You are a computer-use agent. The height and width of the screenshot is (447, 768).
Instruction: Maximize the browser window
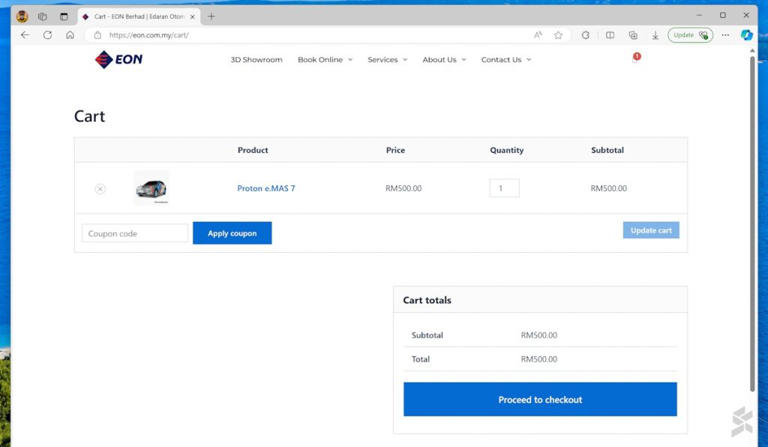click(723, 16)
